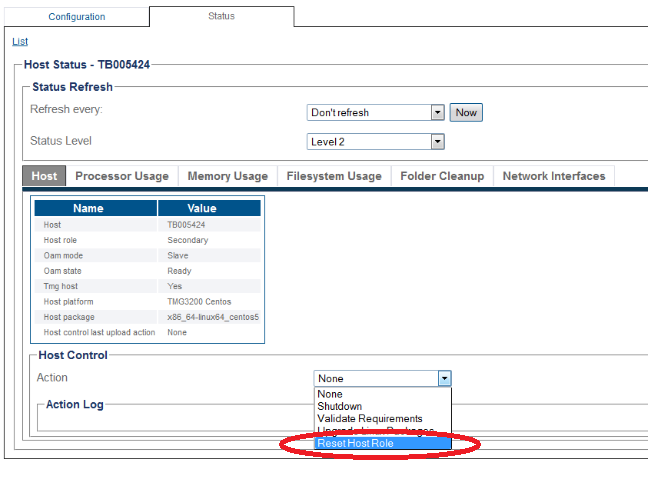Show the Network Interfaces tab
This screenshot has width=648, height=481.
(554, 176)
